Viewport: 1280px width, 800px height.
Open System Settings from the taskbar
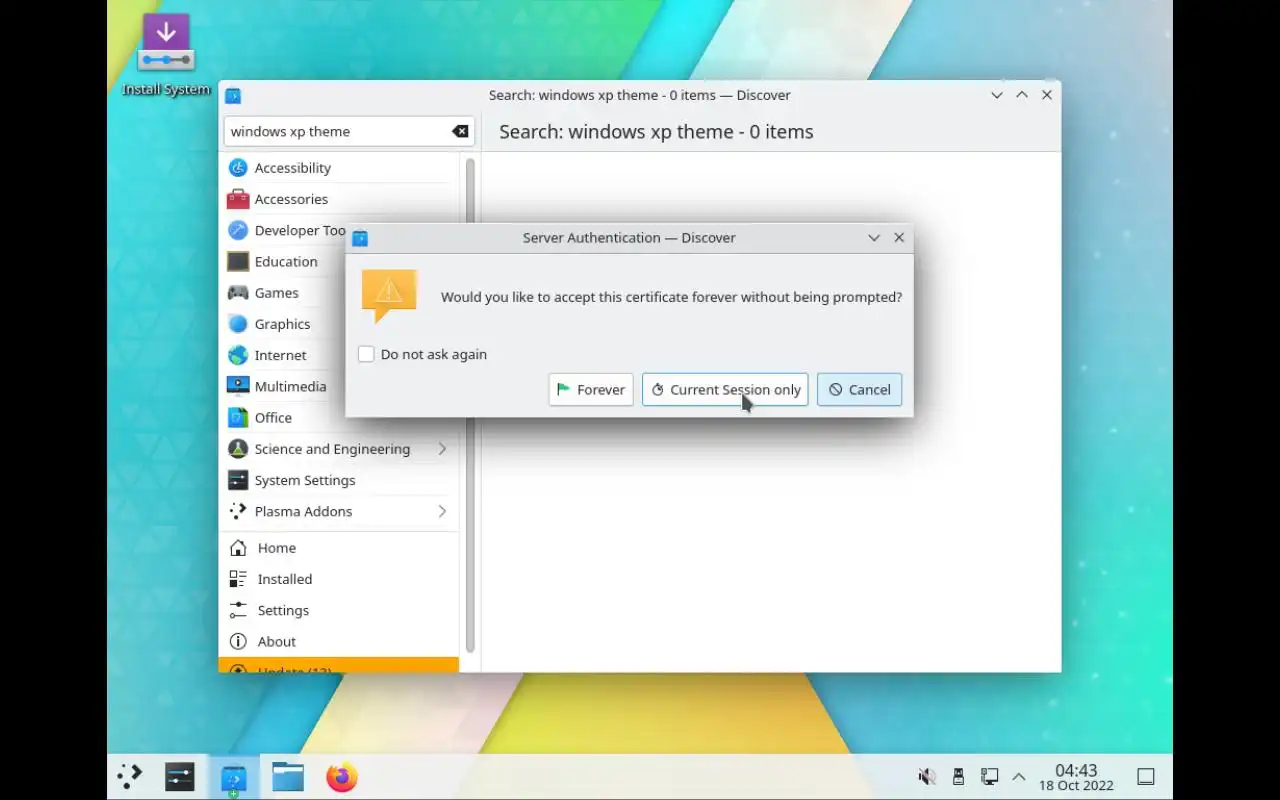coord(180,777)
